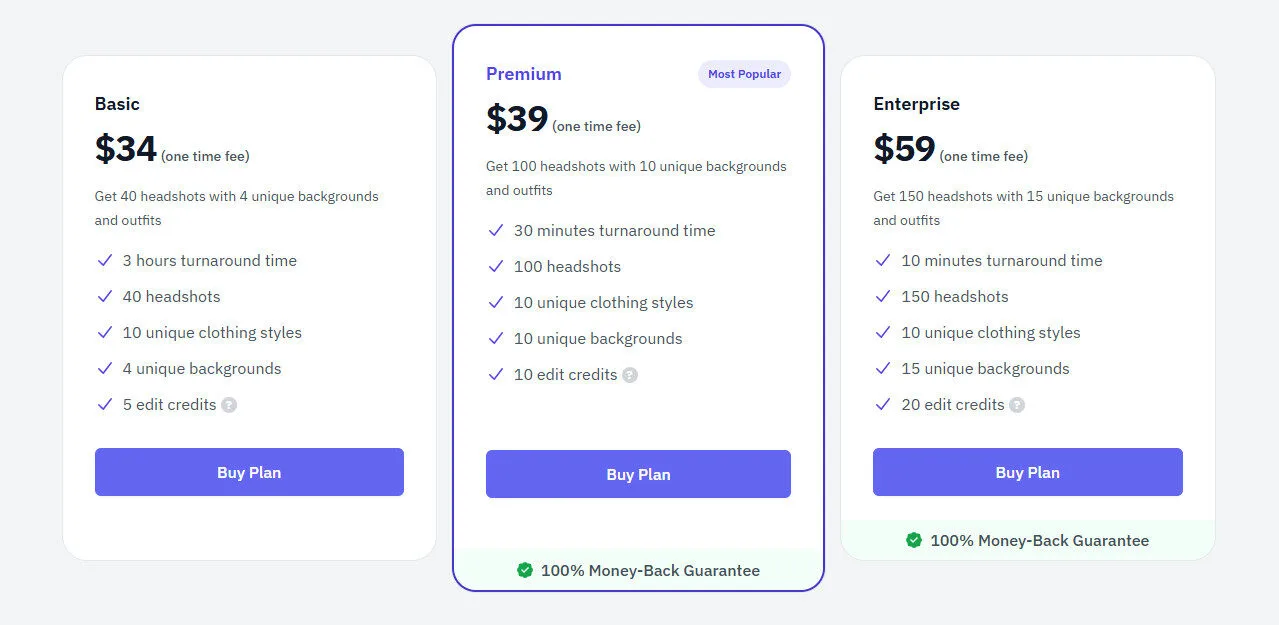Click the help icon beside Basic's 5 edit credits
This screenshot has height=625, width=1279.
[230, 405]
